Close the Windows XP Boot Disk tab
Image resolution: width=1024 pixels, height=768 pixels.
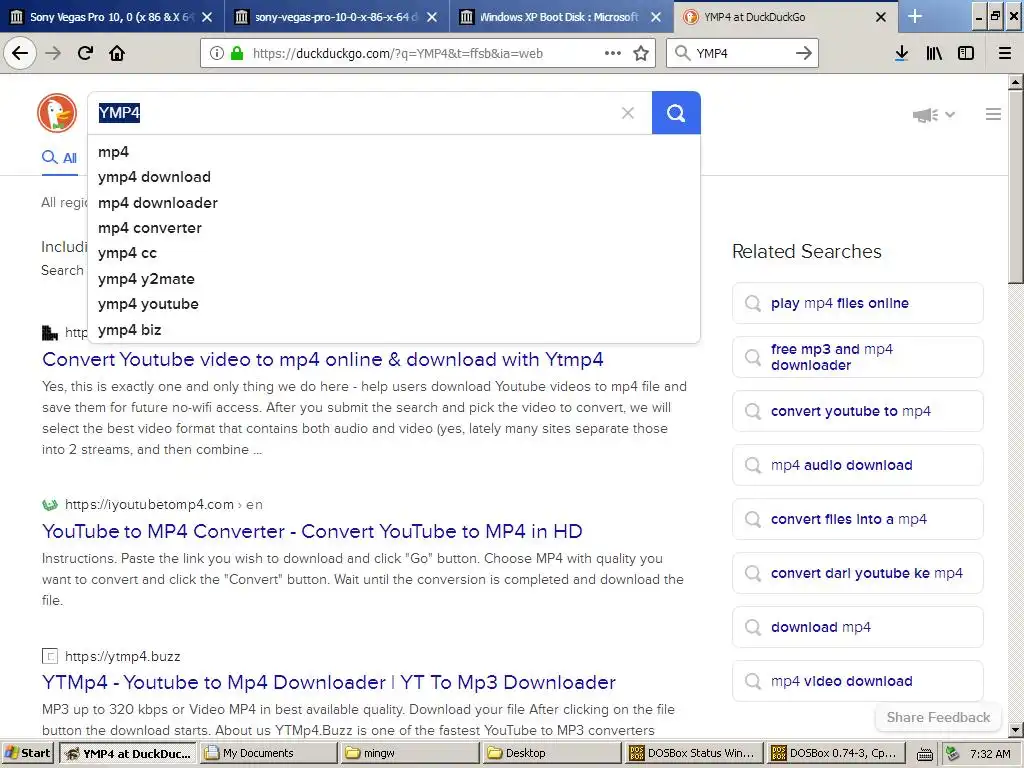coord(656,17)
